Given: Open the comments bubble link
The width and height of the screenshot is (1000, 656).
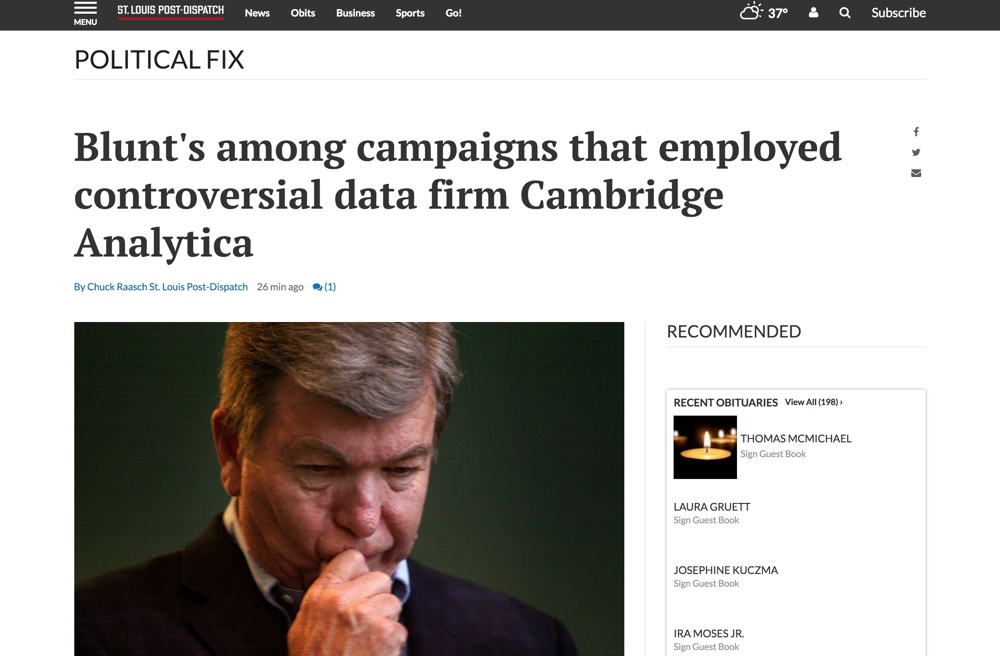Looking at the screenshot, I should [324, 287].
